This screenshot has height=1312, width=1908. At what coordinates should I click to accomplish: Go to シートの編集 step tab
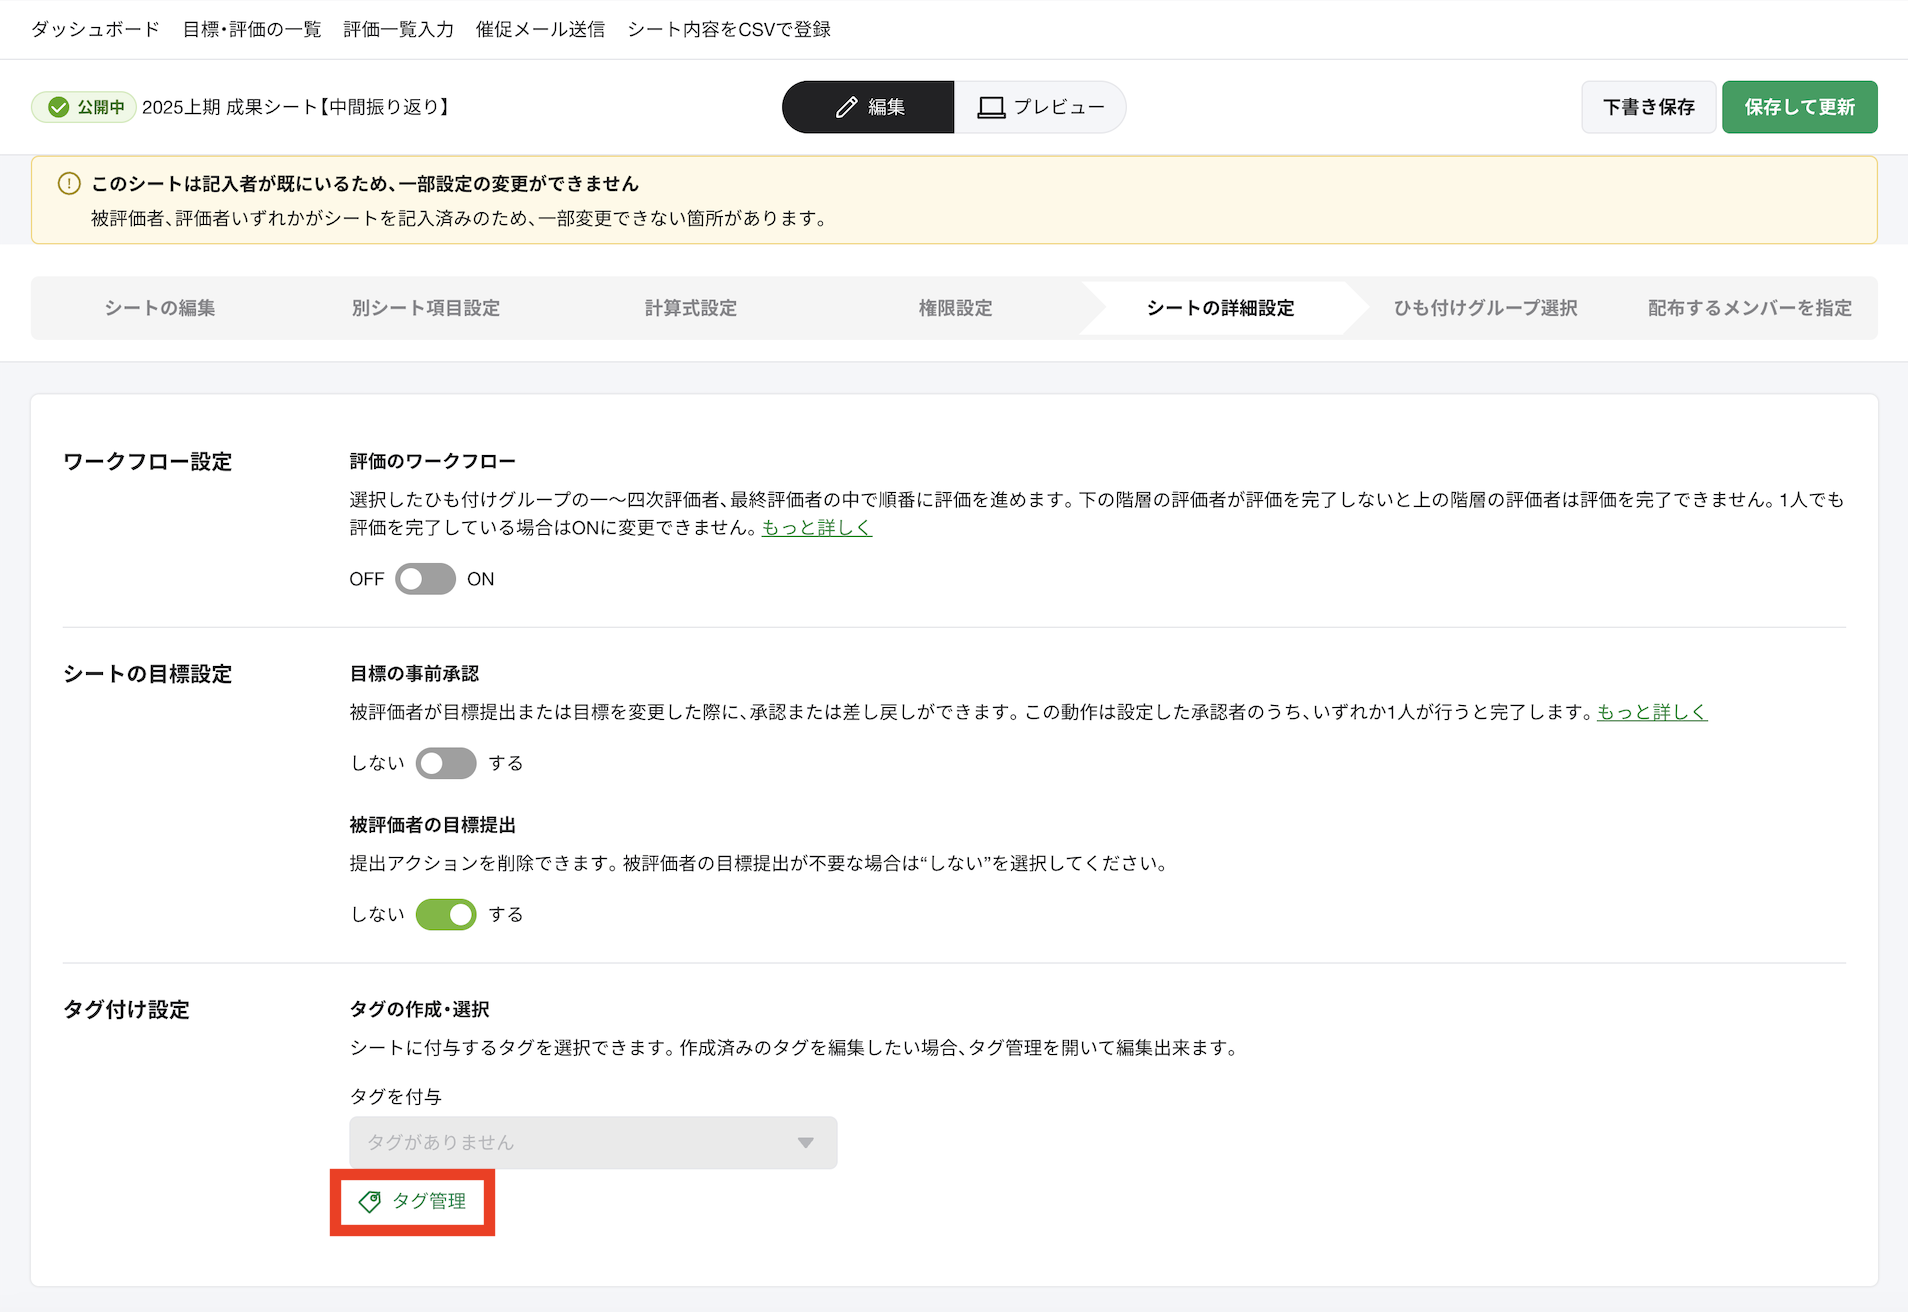point(160,308)
